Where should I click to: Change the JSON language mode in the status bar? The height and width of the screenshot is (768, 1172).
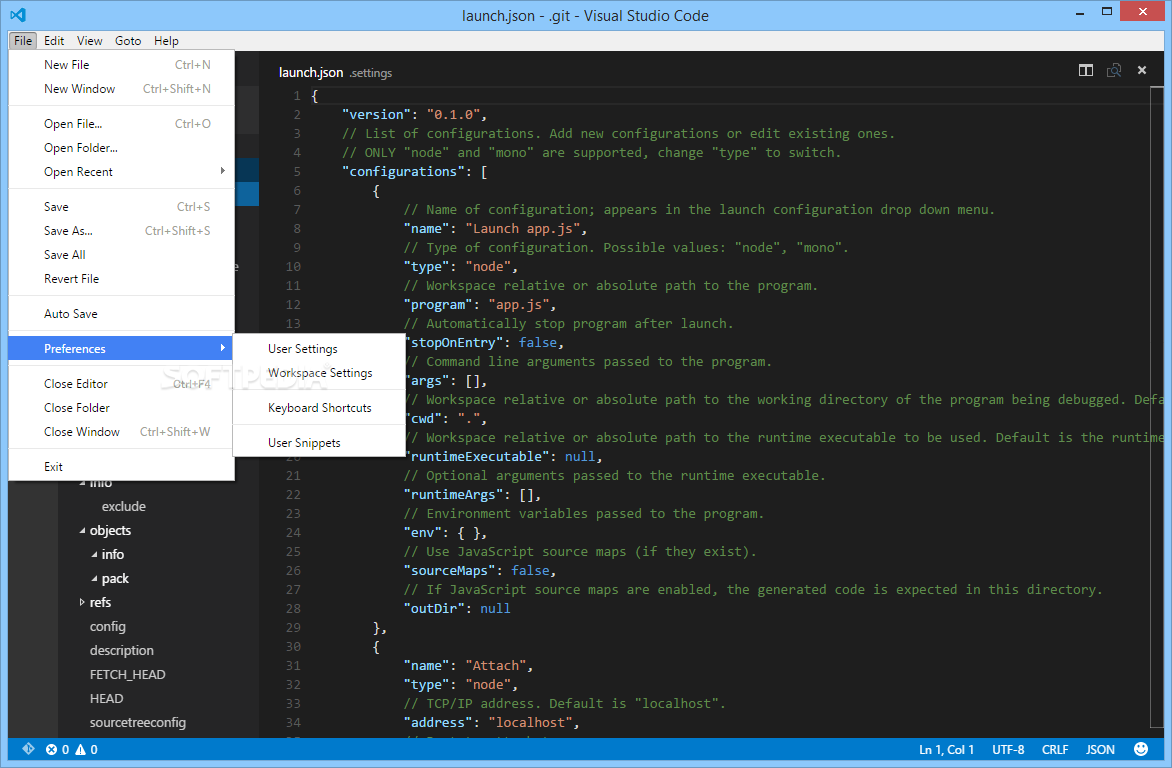[x=1100, y=749]
